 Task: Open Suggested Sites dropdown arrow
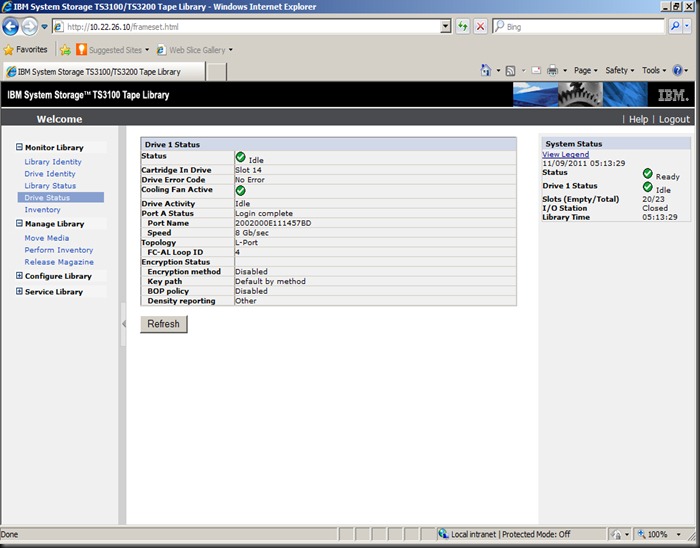(x=147, y=50)
